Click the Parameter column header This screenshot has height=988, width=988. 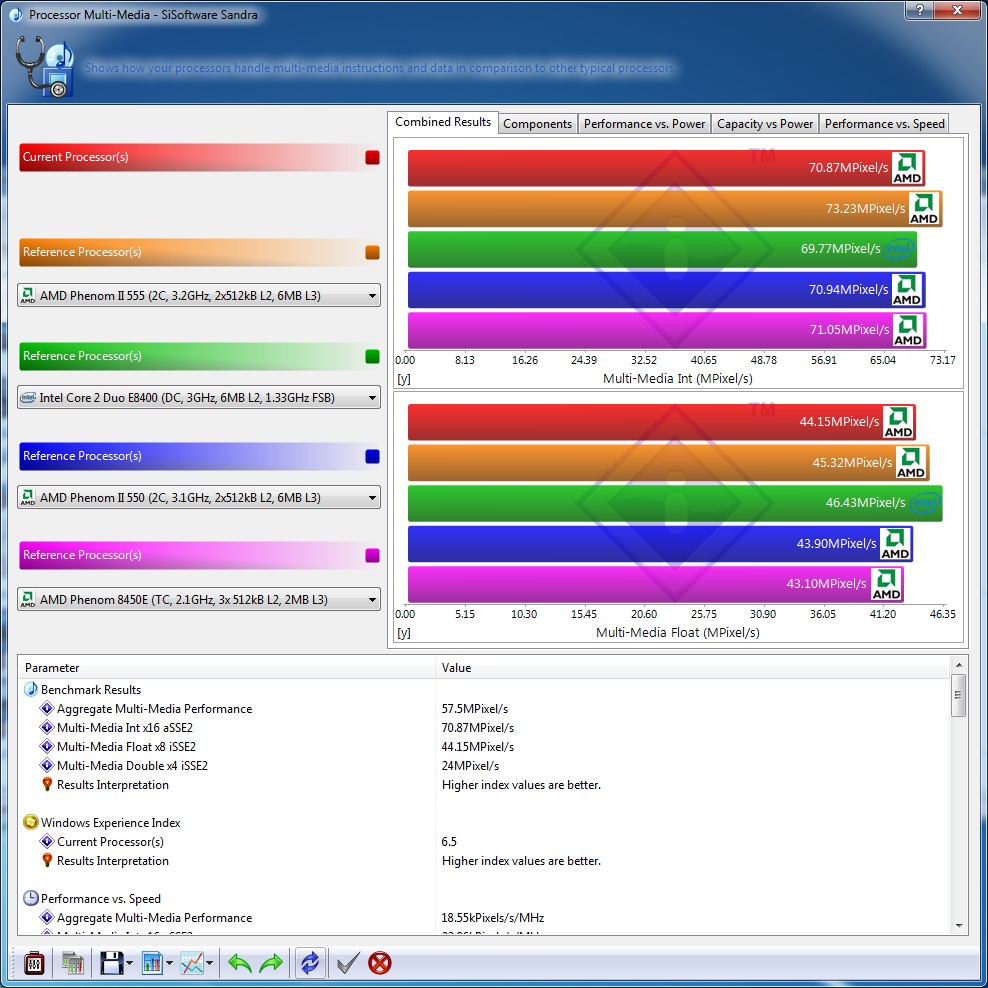pyautogui.click(x=227, y=668)
